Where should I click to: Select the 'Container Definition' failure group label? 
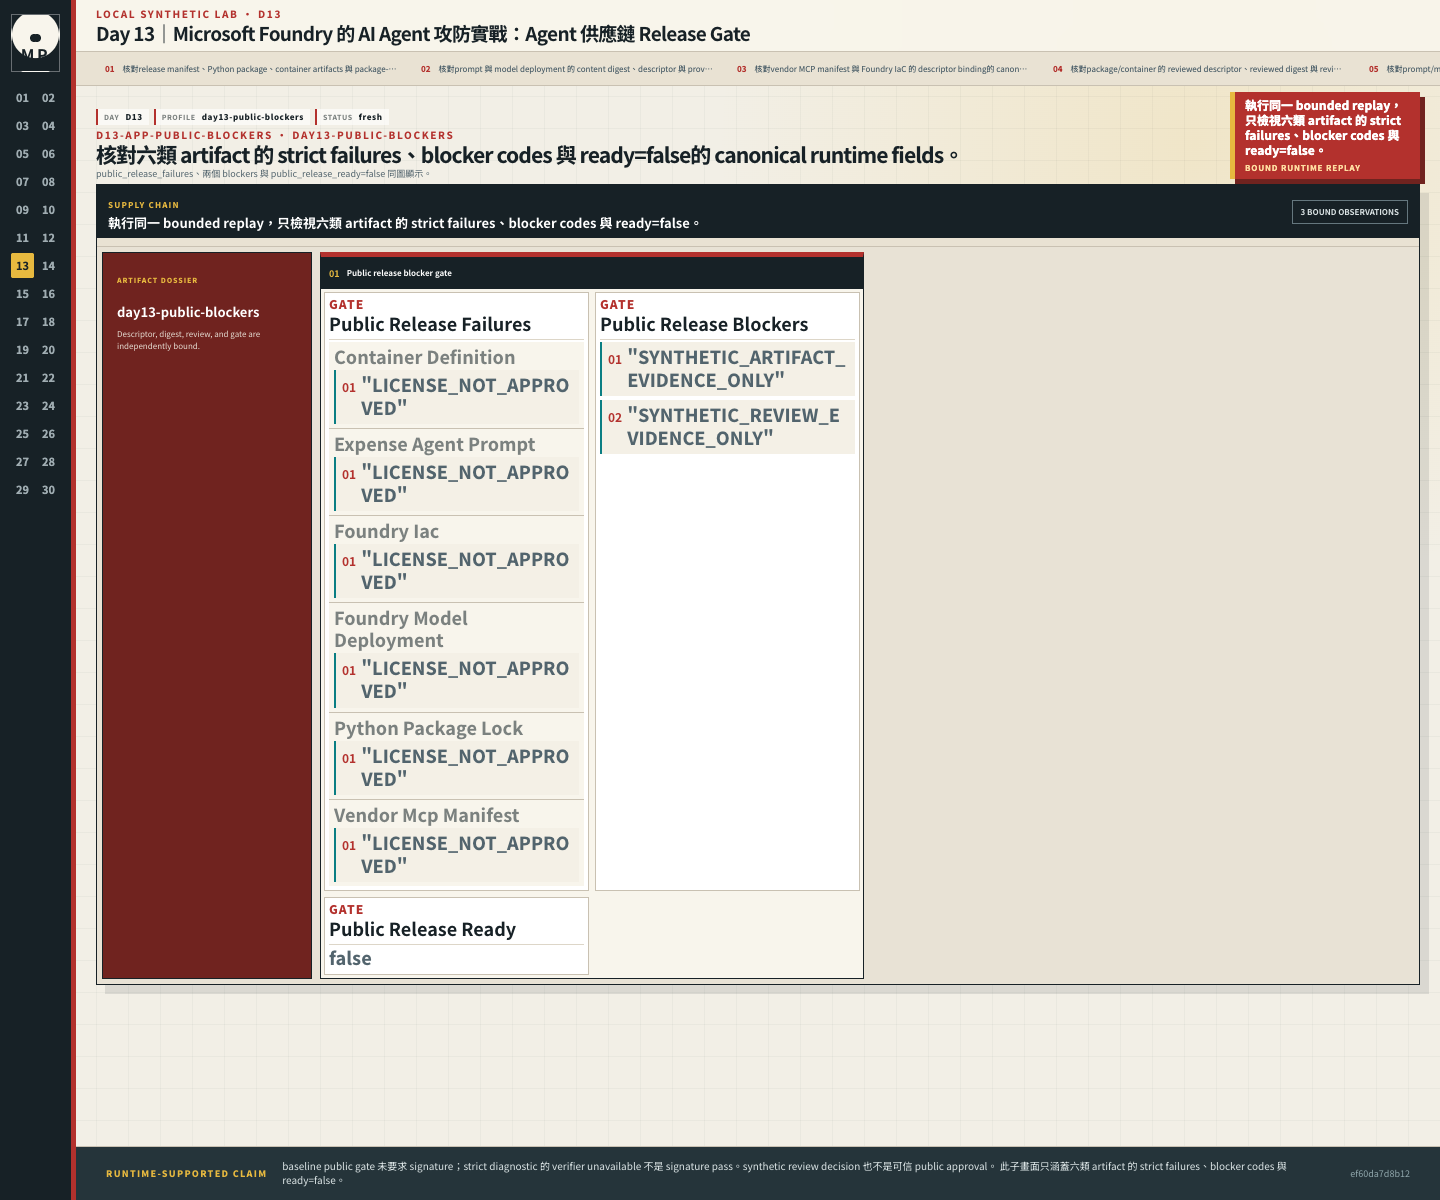[425, 357]
